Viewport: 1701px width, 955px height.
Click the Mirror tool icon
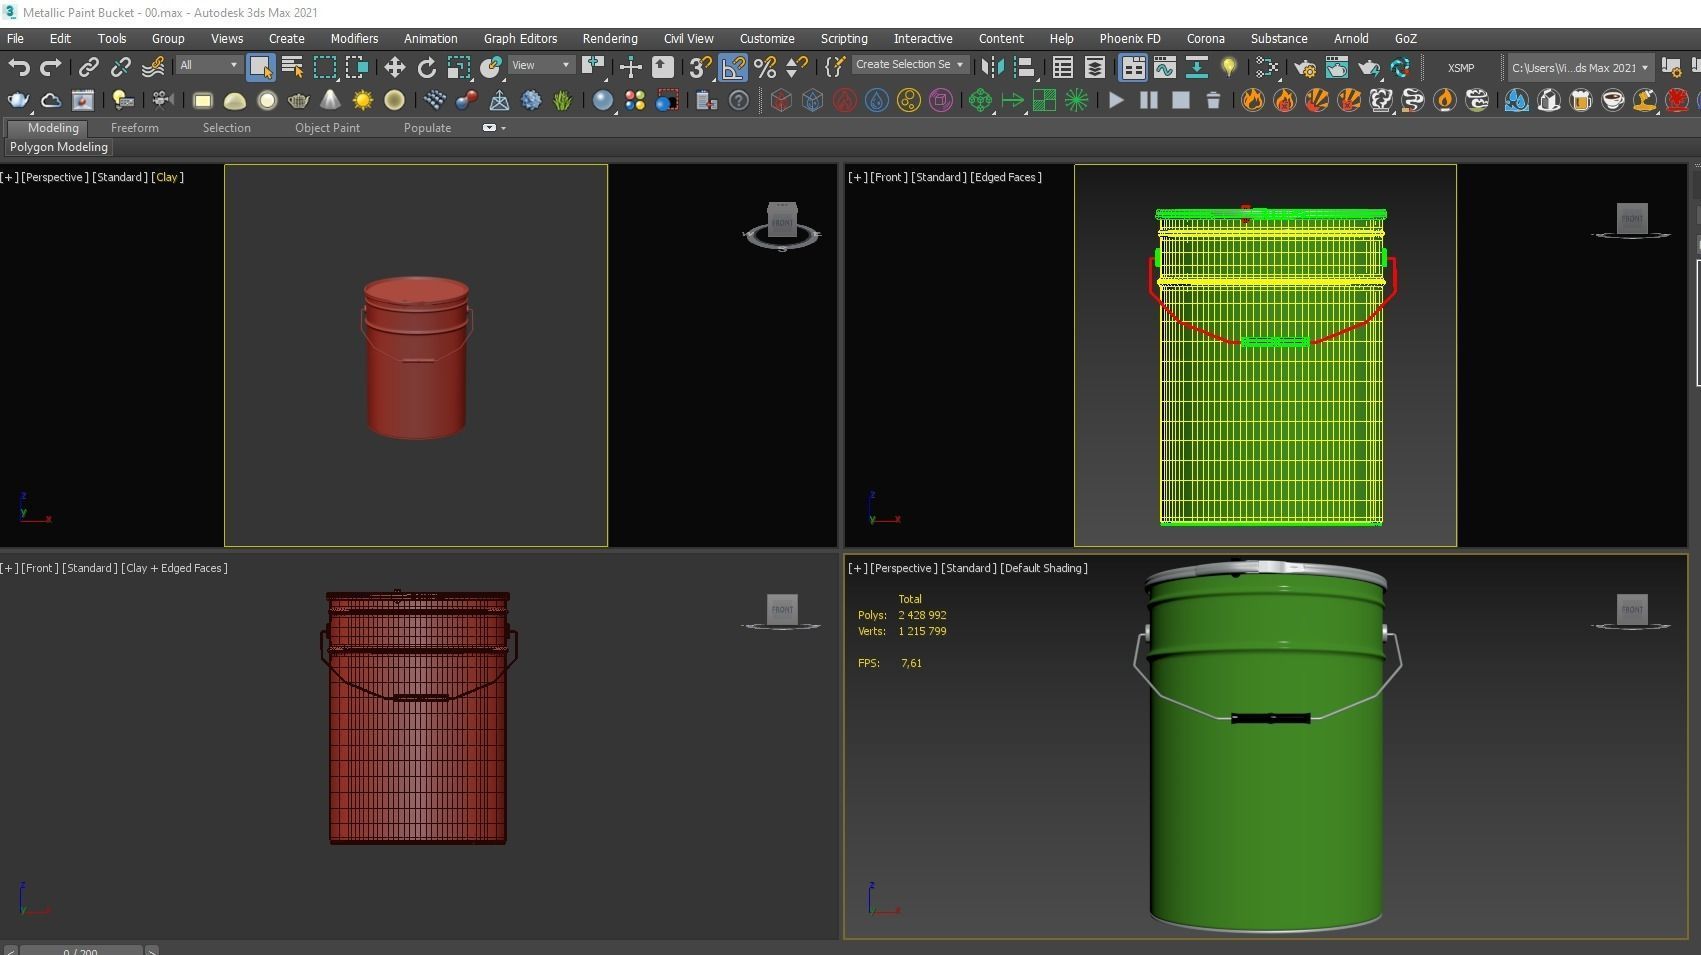click(x=992, y=67)
